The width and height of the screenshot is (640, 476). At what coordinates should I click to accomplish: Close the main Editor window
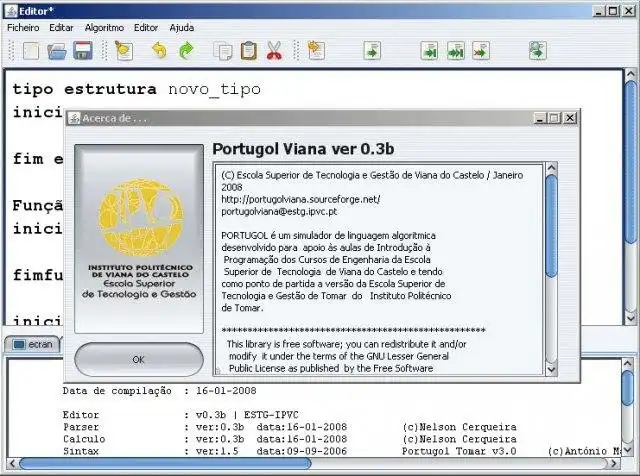(x=628, y=11)
